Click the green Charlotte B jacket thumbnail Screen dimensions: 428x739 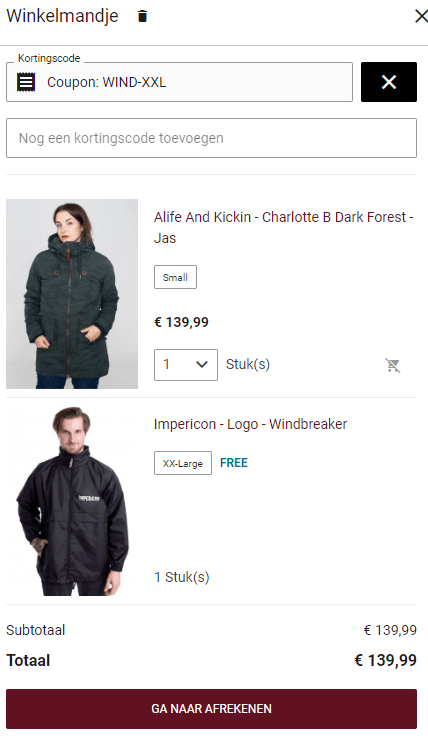point(72,294)
